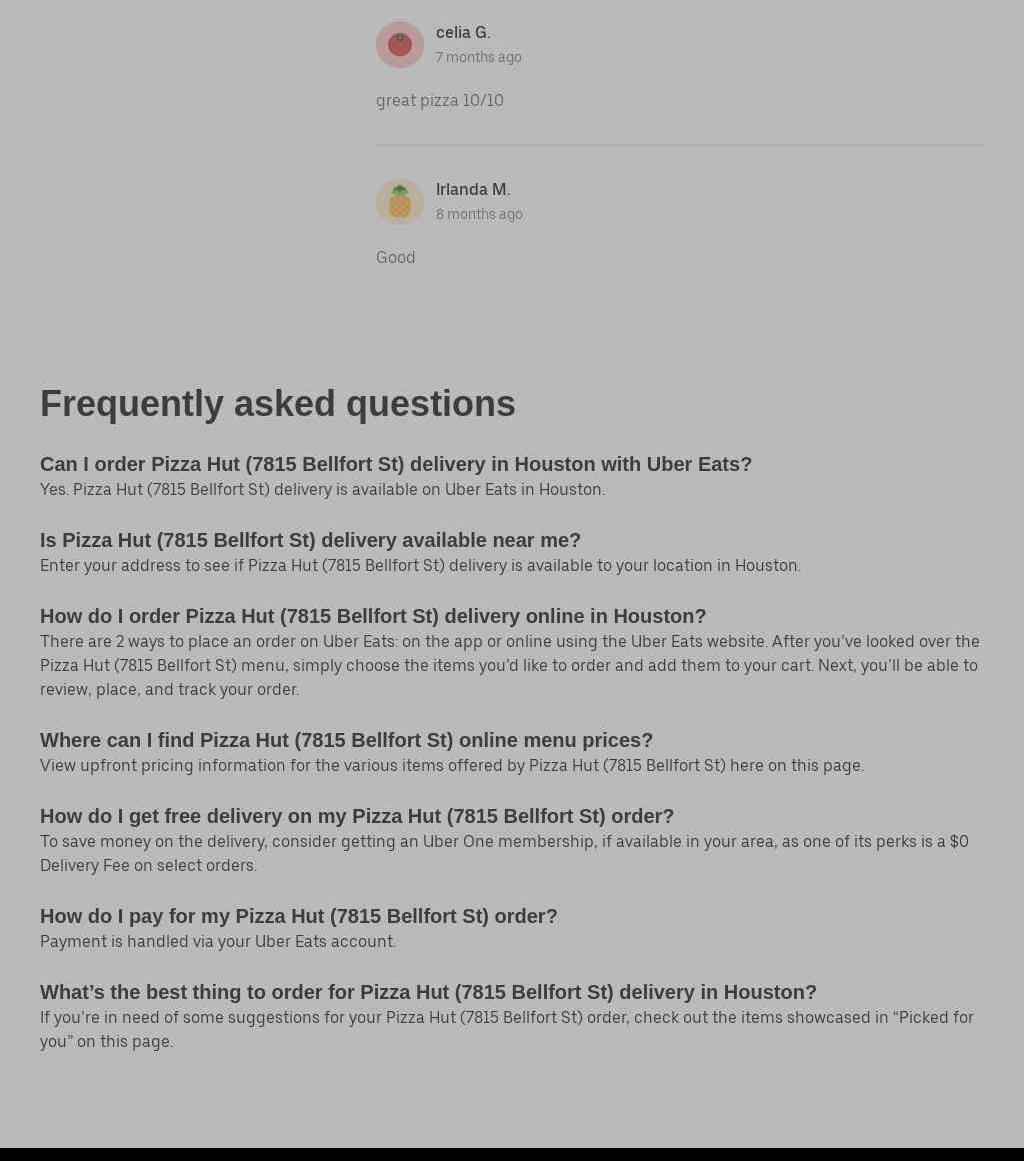This screenshot has width=1024, height=1161.
Task: Click the answer mentioning 'Picked for you'
Action: 506,1029
